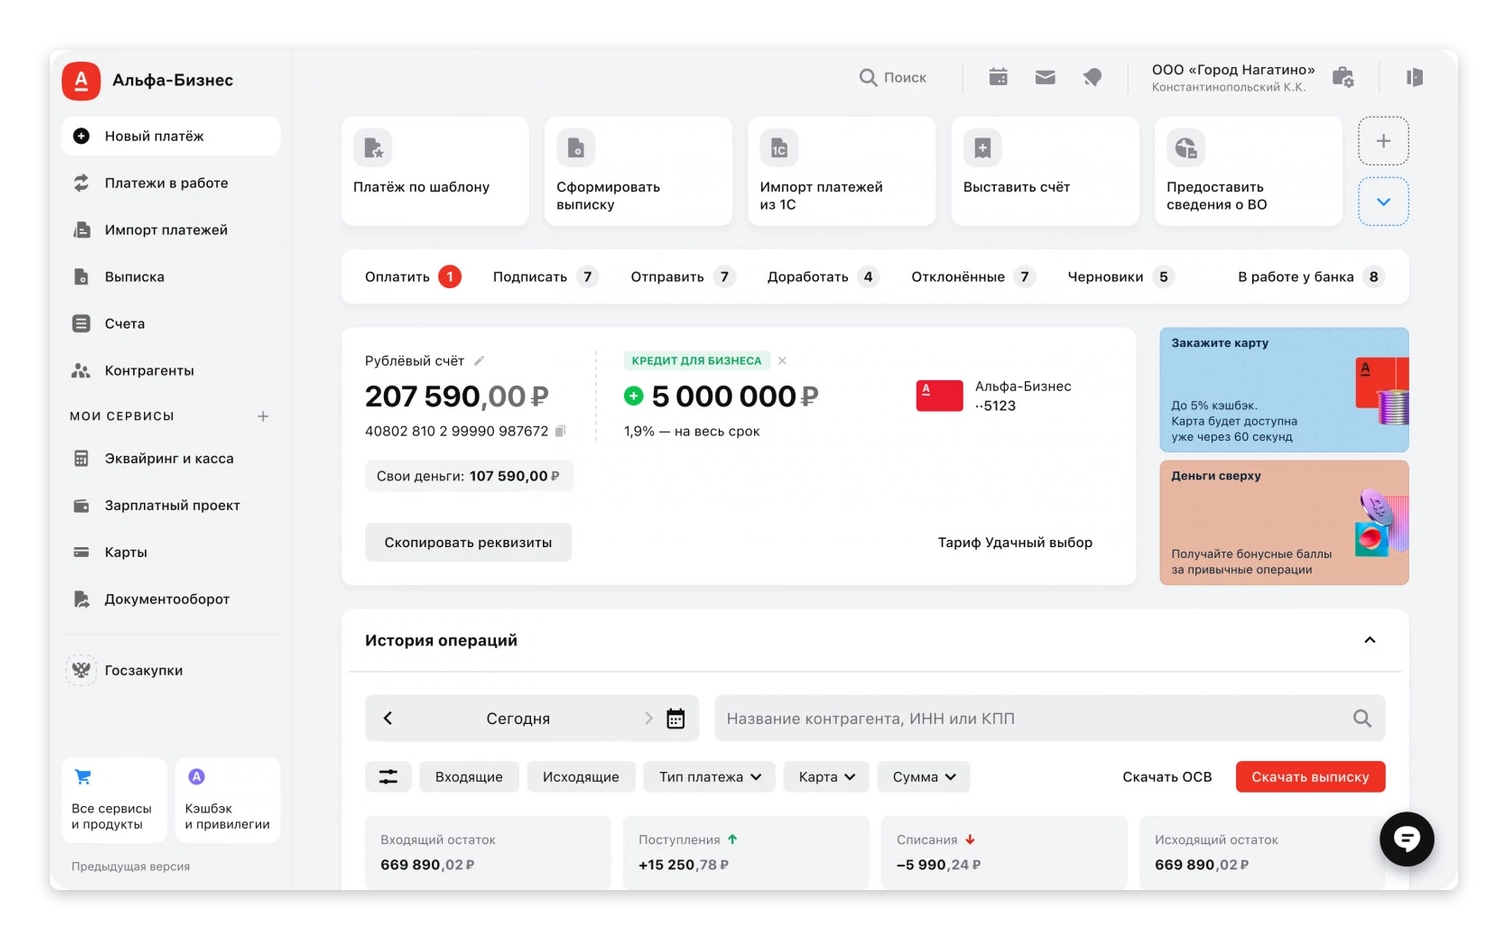Click the cart icon on Все сервисы и продукты
Viewport: 1508px width, 941px height.
pyautogui.click(x=83, y=777)
